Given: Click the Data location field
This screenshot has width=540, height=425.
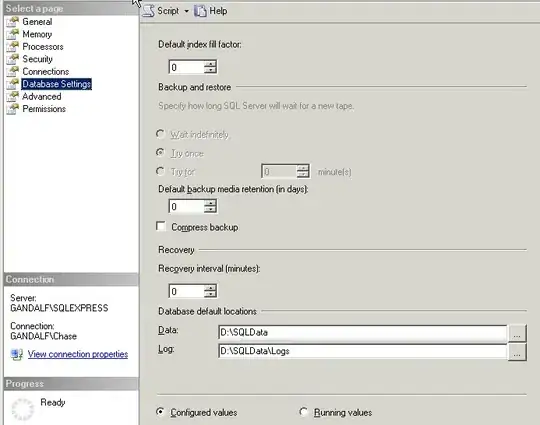Looking at the screenshot, I should tap(363, 332).
